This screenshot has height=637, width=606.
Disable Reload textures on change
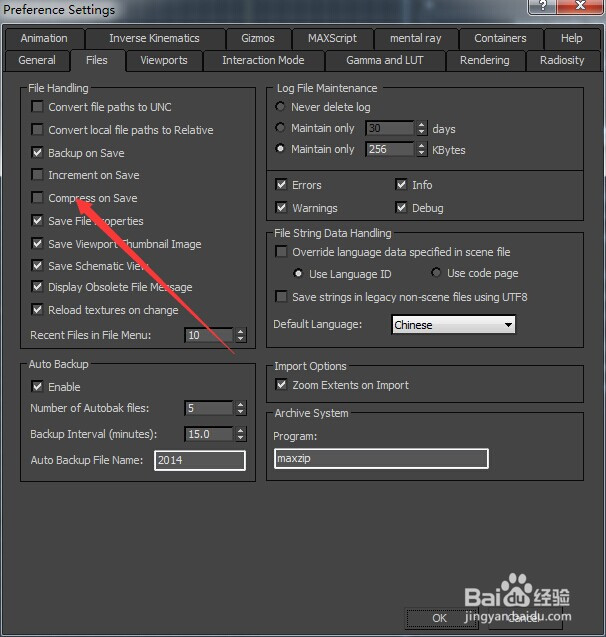[x=37, y=310]
